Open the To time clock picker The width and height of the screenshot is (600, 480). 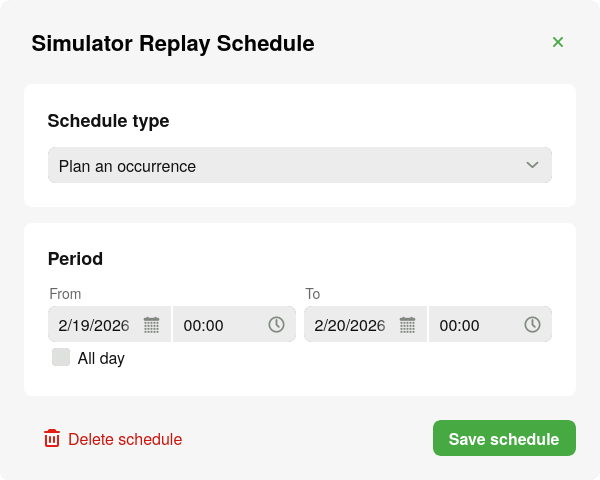(532, 325)
